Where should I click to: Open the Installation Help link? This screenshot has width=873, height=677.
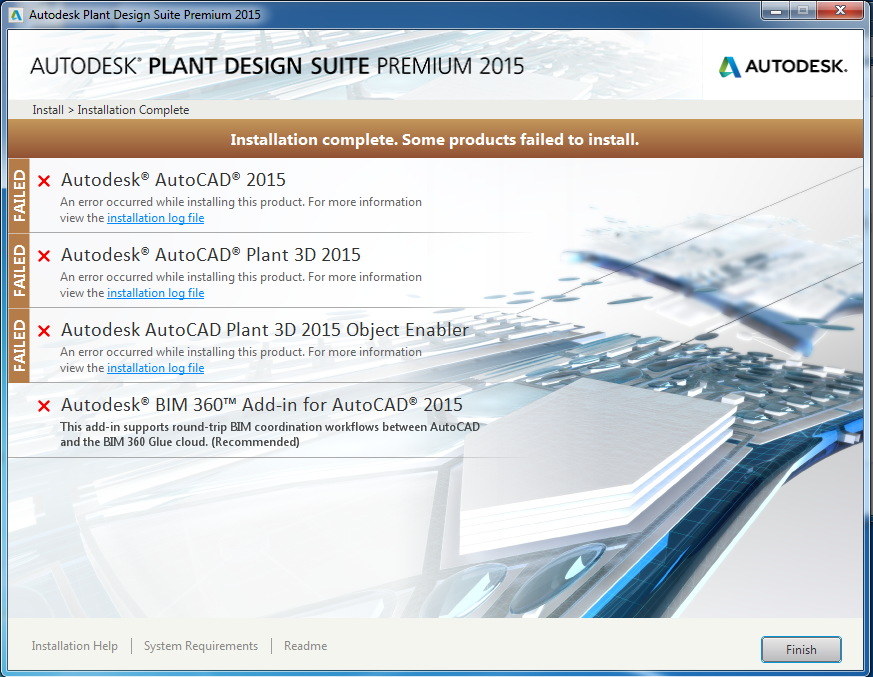(75, 646)
